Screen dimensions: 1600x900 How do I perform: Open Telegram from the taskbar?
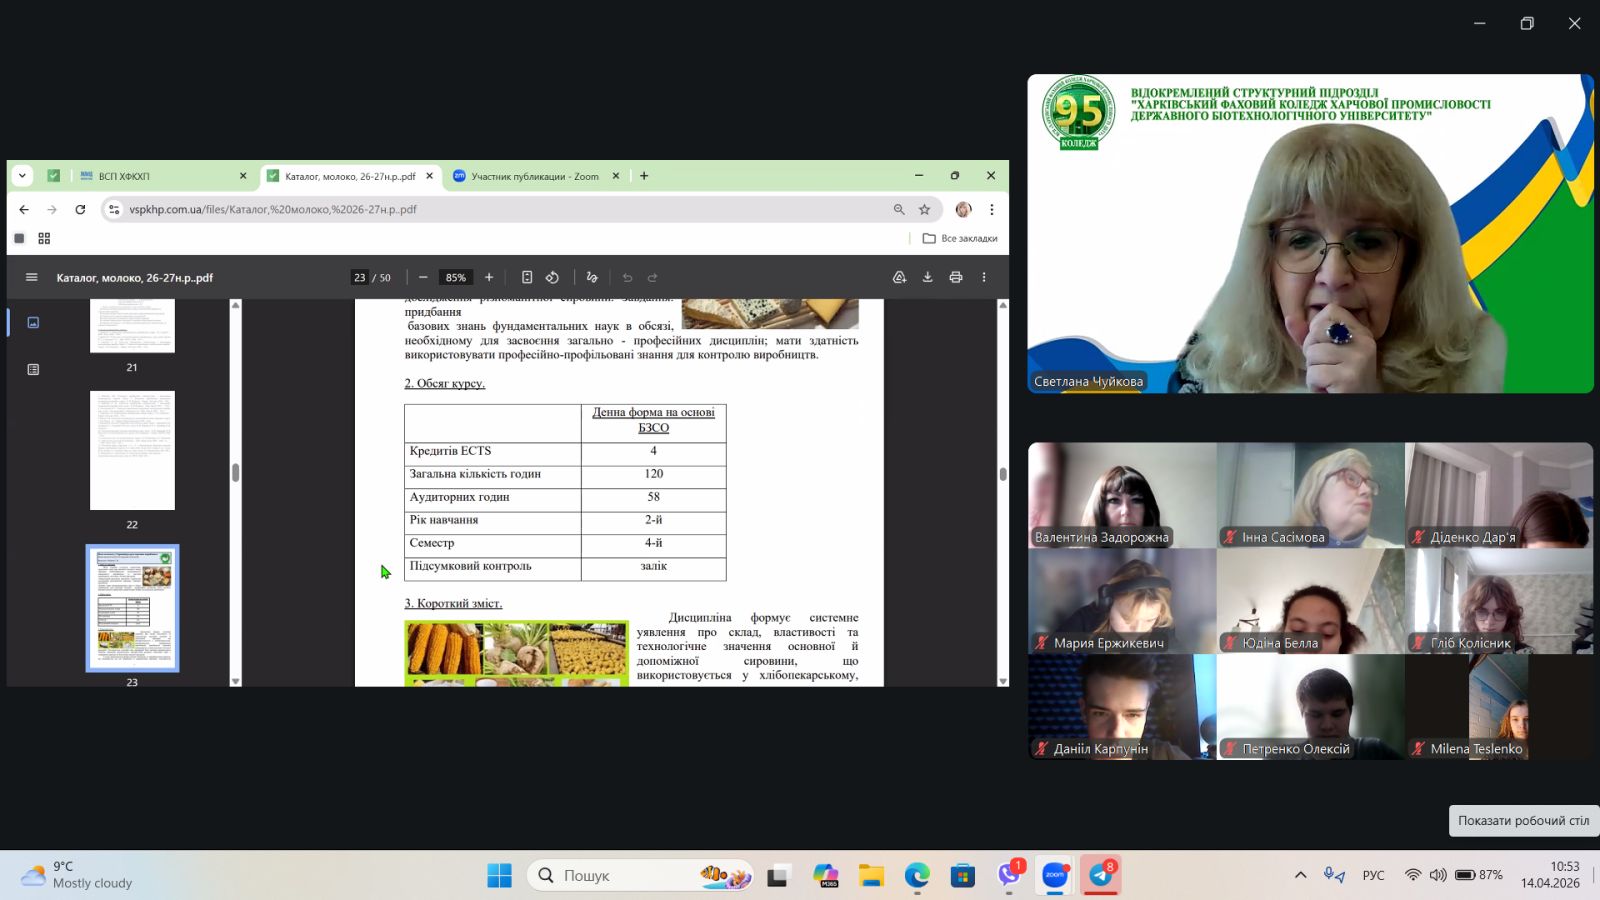pyautogui.click(x=1101, y=876)
